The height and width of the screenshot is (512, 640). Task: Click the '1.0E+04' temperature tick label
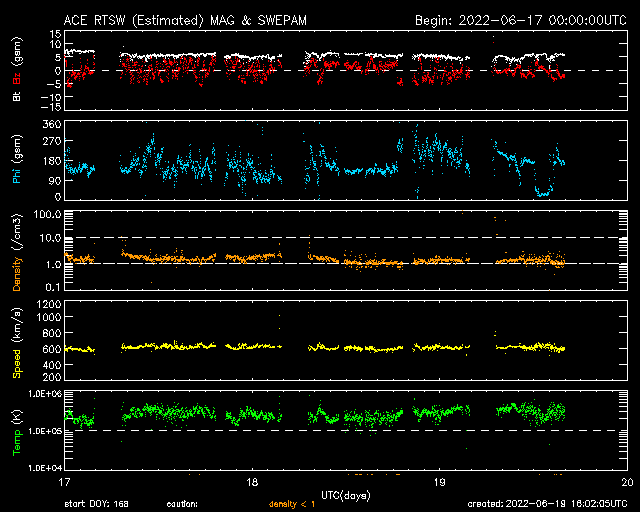pos(45,468)
